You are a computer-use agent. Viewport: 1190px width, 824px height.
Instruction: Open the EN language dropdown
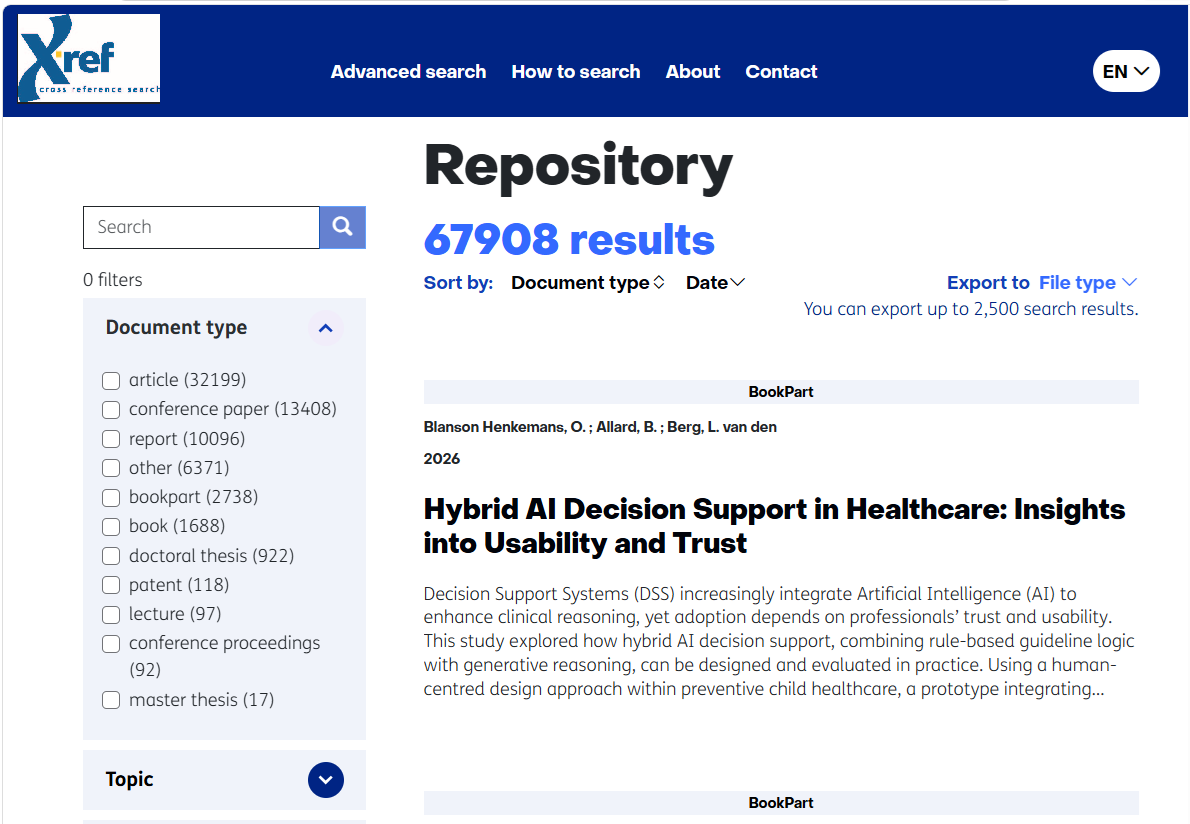pyautogui.click(x=1125, y=71)
